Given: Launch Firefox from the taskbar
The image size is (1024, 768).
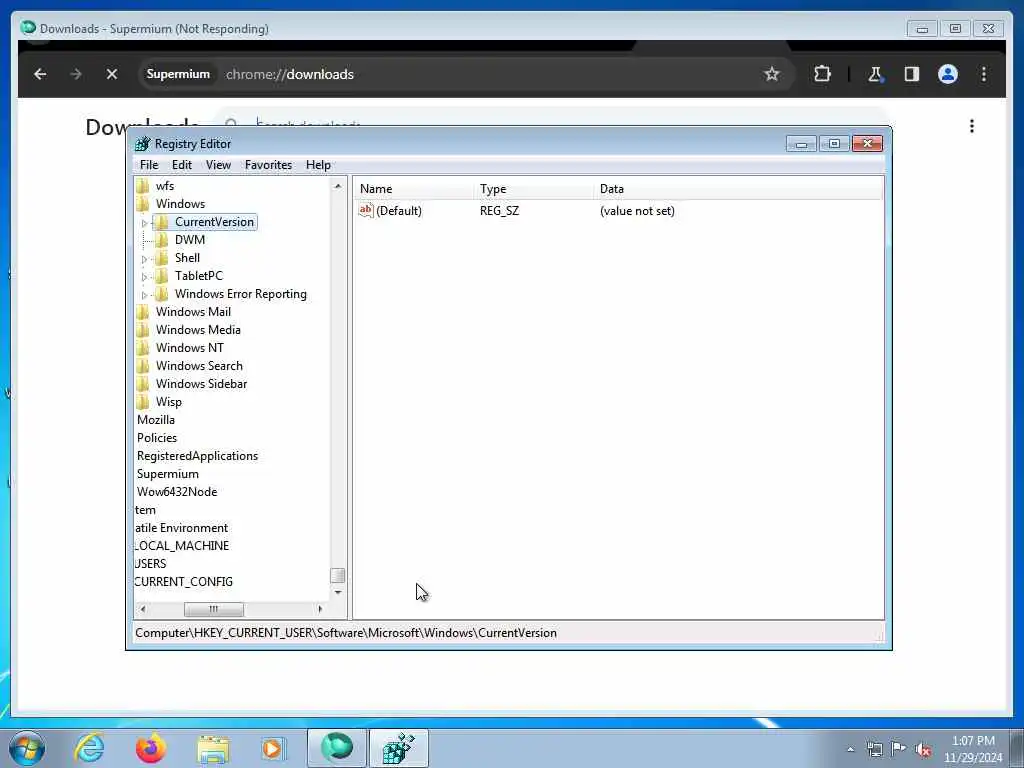Looking at the screenshot, I should (x=150, y=748).
